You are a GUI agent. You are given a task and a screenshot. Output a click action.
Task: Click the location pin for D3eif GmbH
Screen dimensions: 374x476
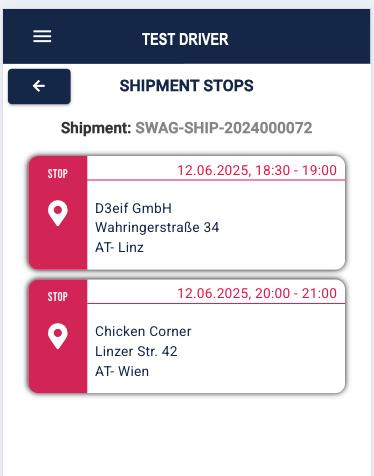tap(58, 213)
